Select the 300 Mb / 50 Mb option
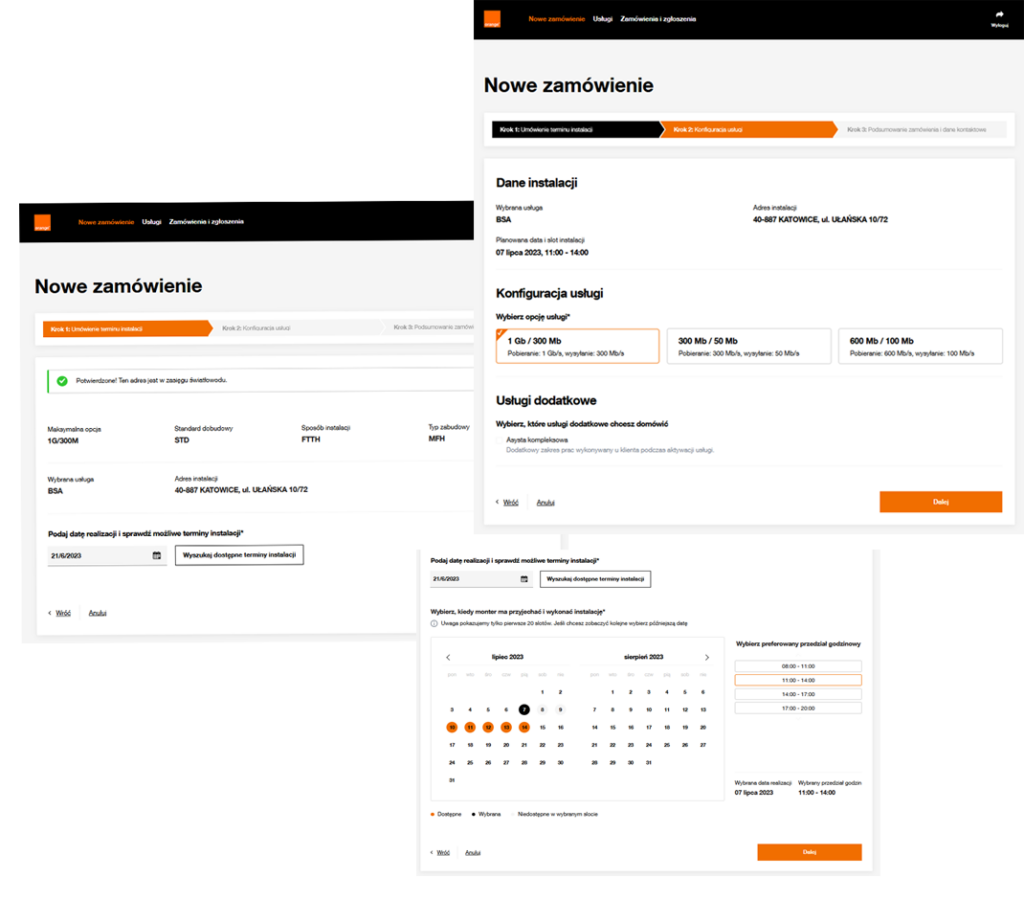The image size is (1024, 900). 748,346
